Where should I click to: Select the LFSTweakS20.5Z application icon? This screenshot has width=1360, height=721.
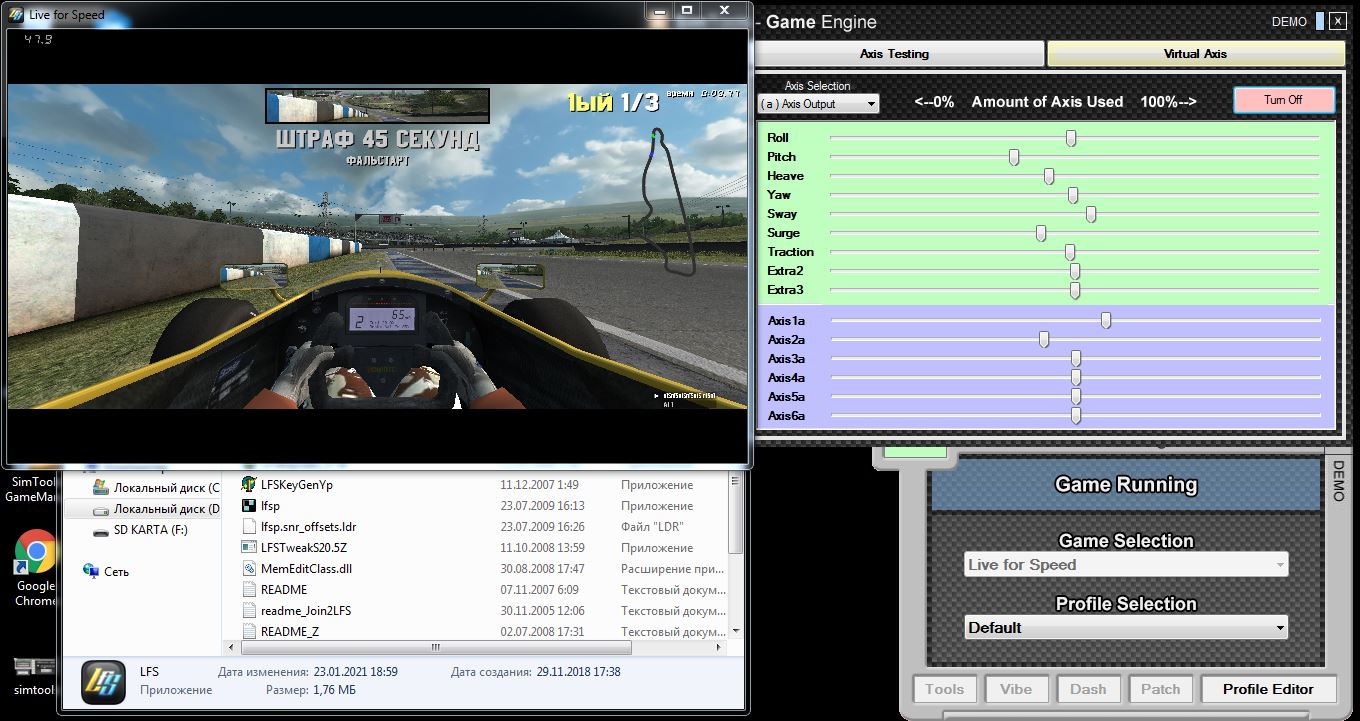pyautogui.click(x=250, y=547)
